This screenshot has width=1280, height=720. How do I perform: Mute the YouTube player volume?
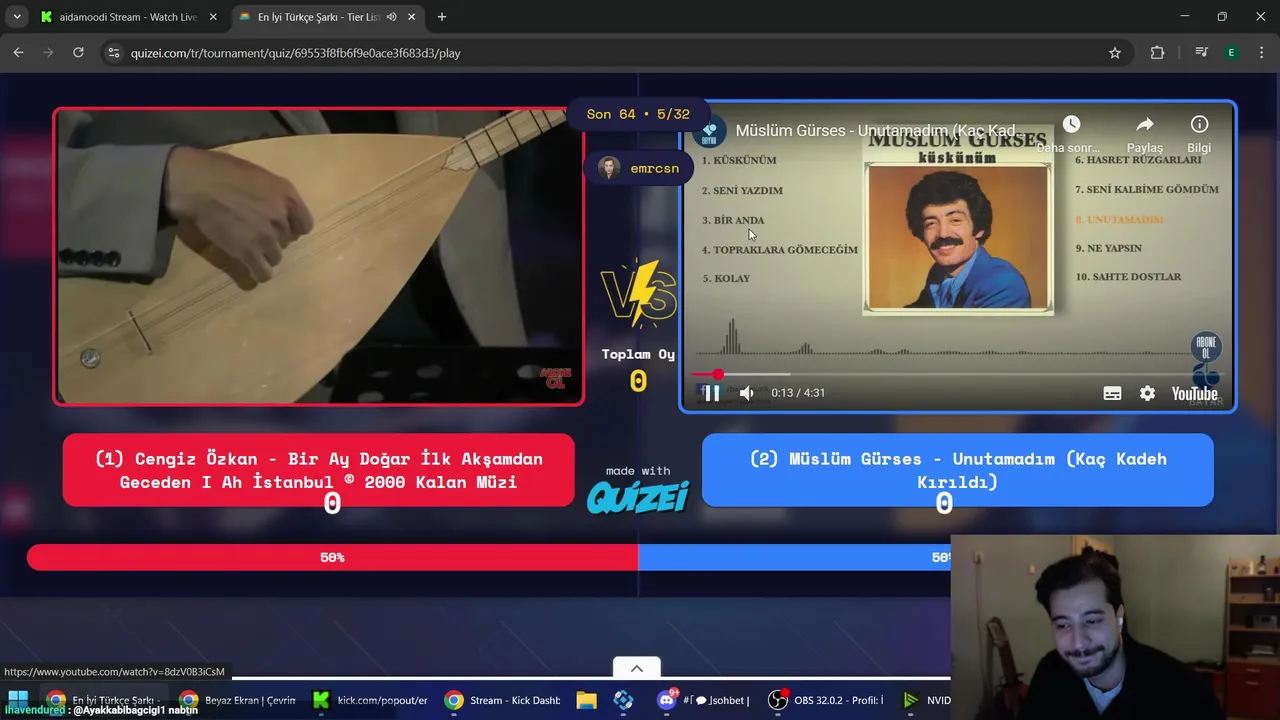click(746, 393)
